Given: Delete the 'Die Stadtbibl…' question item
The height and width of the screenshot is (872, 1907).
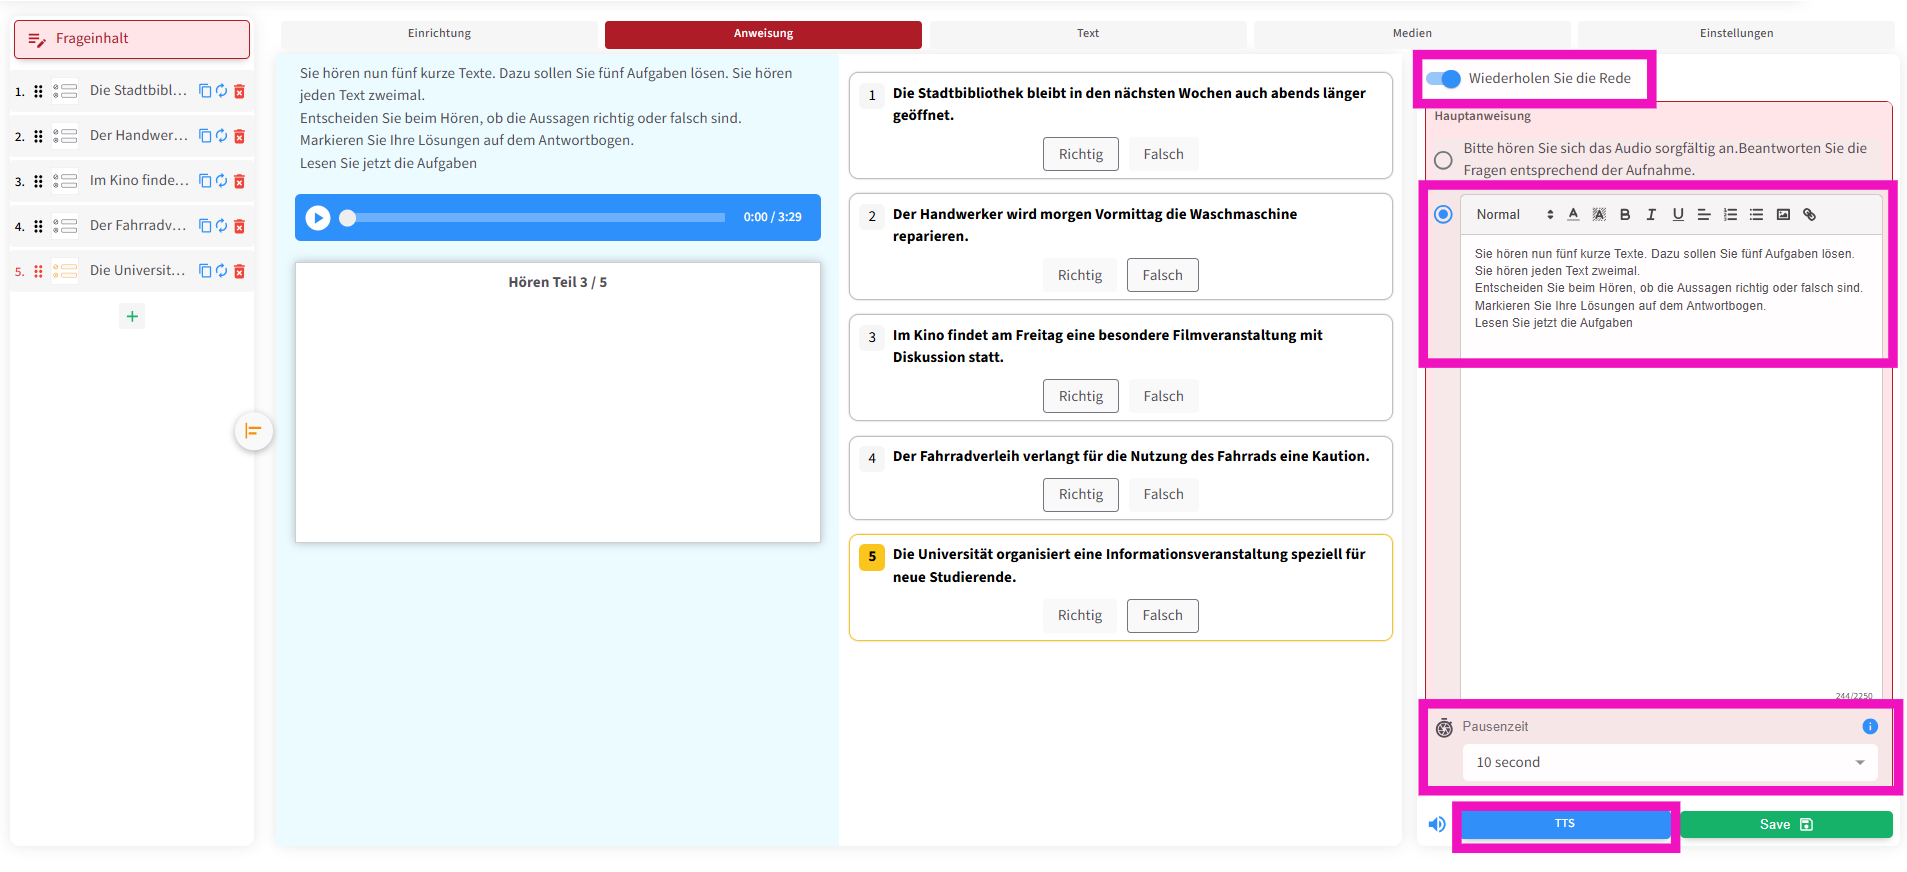Looking at the screenshot, I should 239,91.
